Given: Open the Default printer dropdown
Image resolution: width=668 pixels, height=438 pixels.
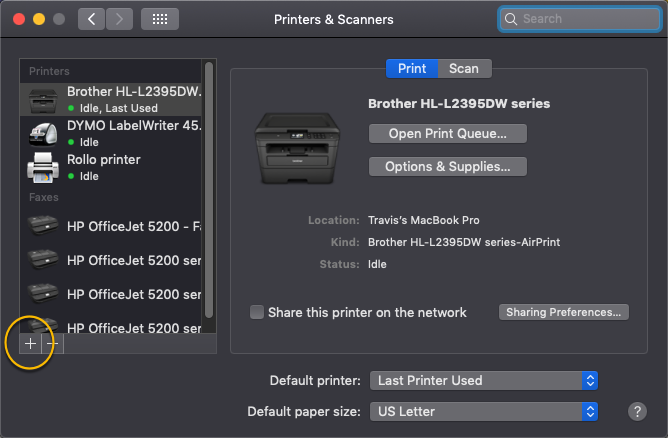Looking at the screenshot, I should click(484, 380).
